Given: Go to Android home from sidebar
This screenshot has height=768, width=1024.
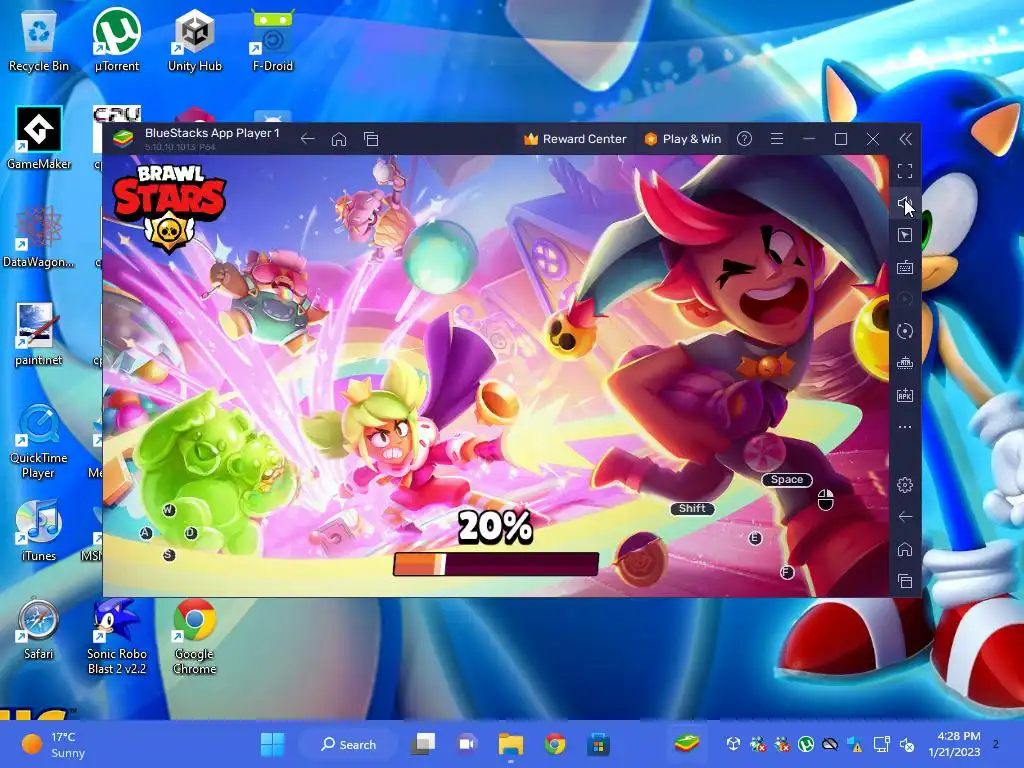Looking at the screenshot, I should click(x=904, y=549).
